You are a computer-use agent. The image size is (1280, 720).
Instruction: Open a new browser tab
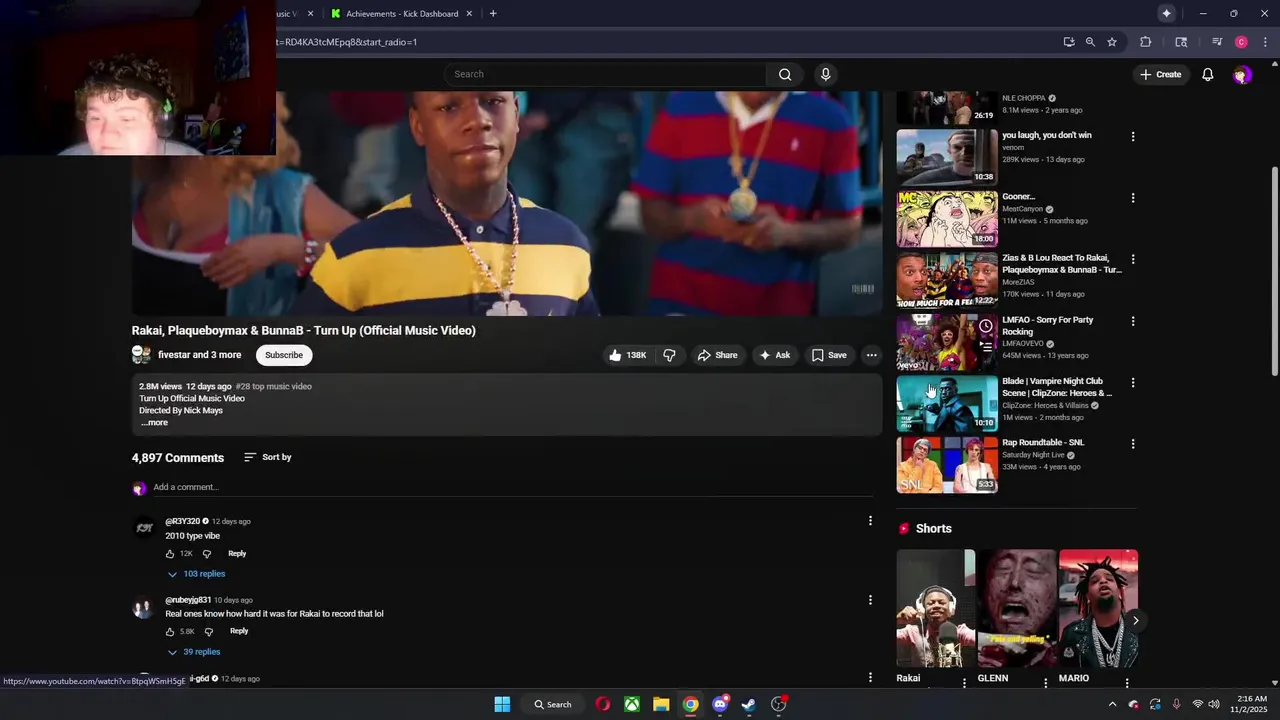pos(492,13)
